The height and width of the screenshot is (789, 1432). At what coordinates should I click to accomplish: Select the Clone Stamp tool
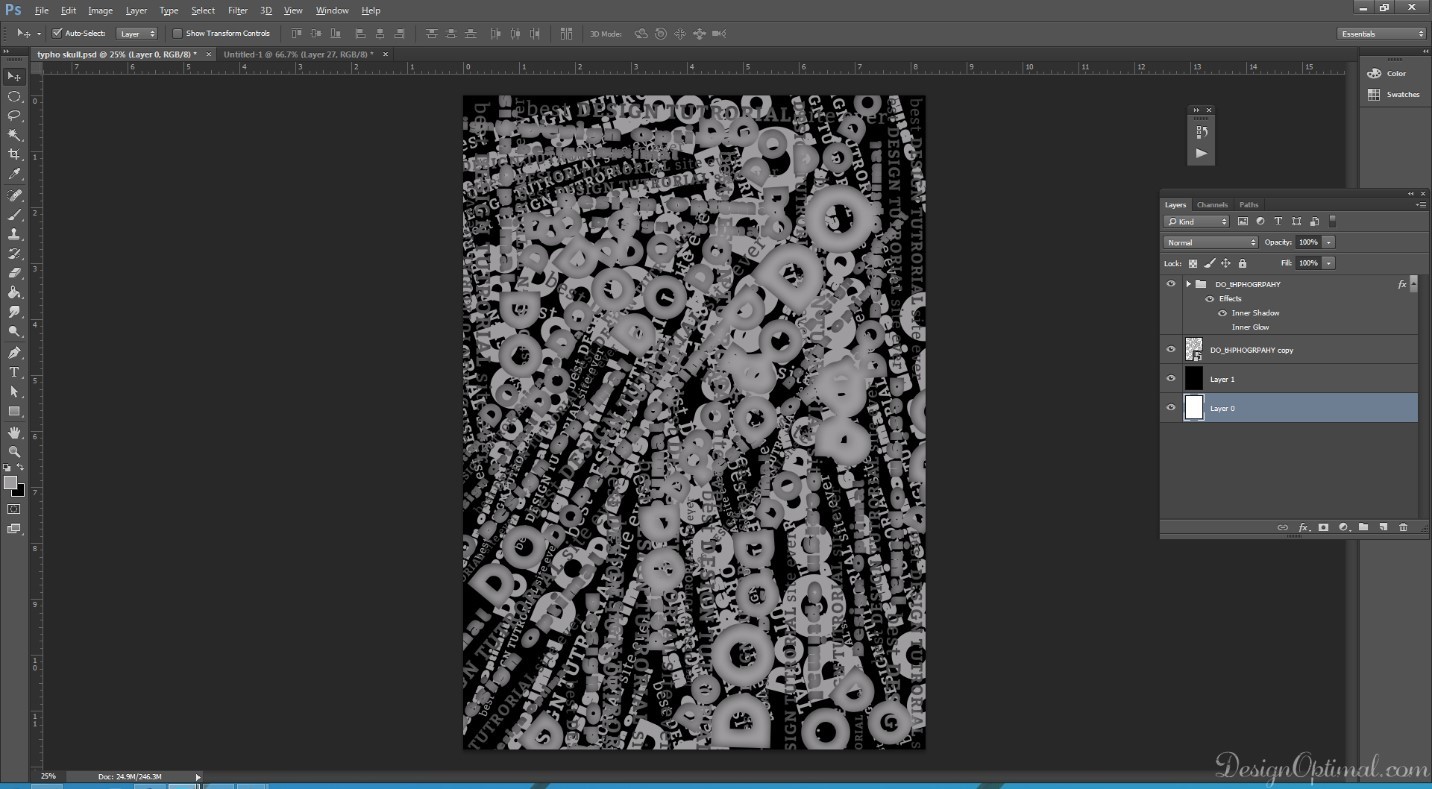click(x=14, y=234)
